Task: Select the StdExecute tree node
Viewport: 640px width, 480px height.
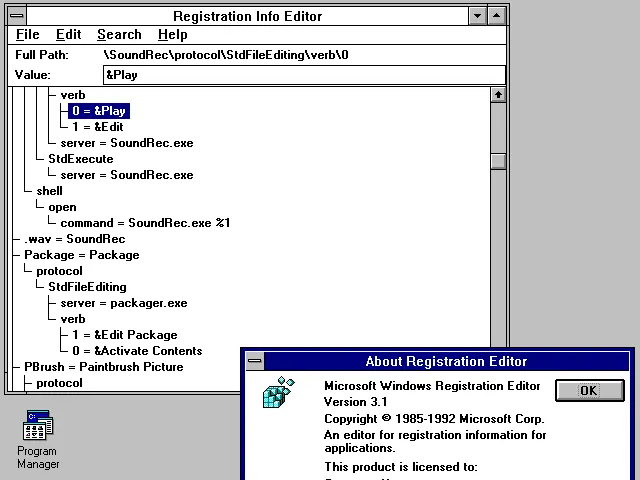Action: [81, 159]
